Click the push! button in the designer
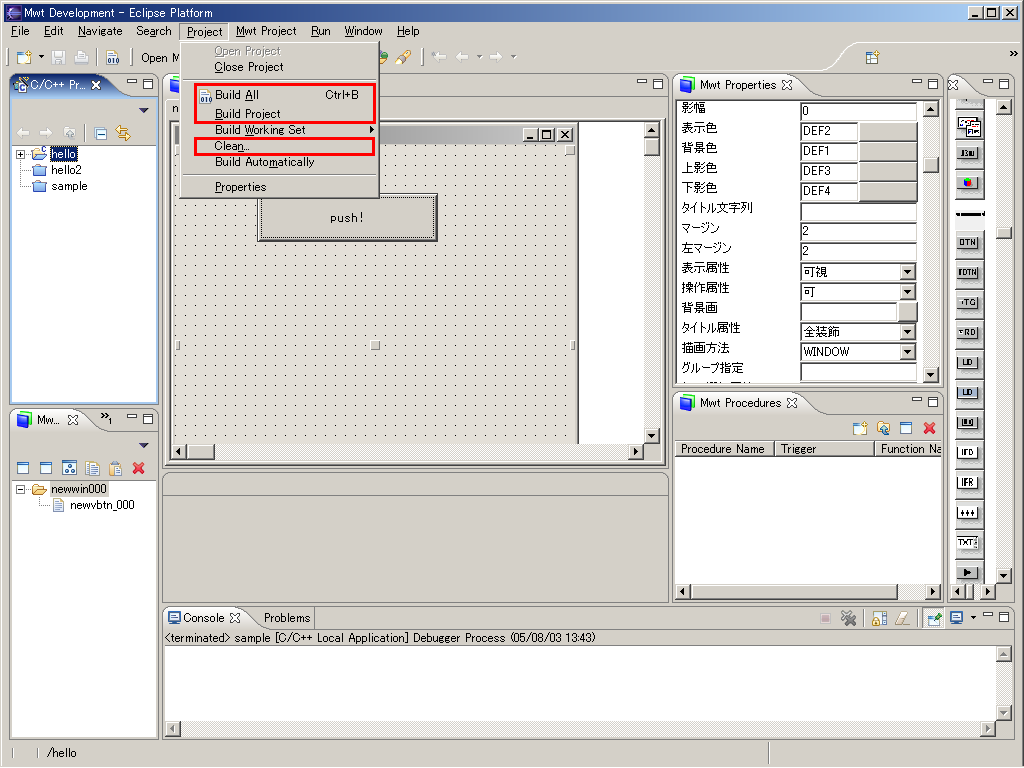 pos(347,218)
